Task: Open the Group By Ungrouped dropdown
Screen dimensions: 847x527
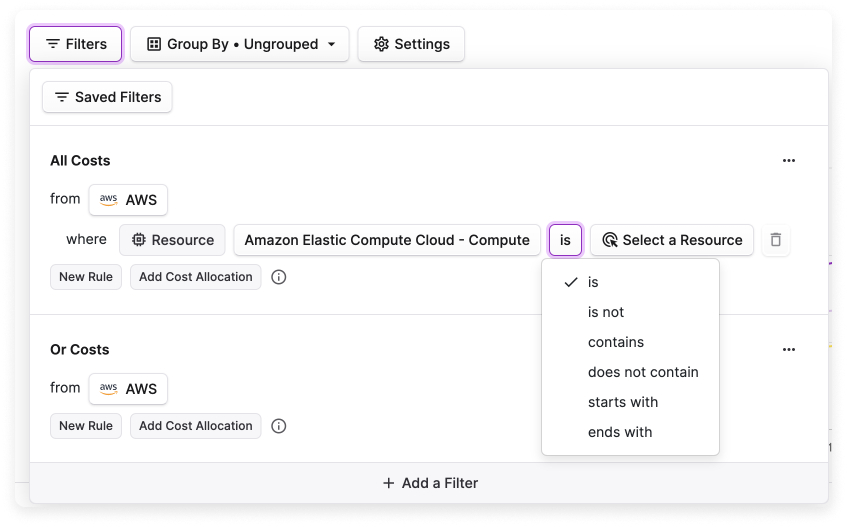Action: point(240,44)
